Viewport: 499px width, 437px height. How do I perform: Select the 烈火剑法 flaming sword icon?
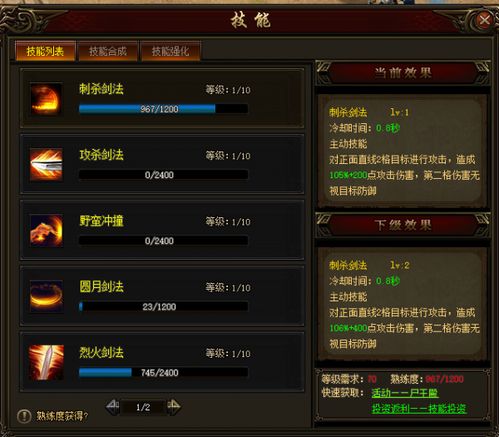[46, 363]
